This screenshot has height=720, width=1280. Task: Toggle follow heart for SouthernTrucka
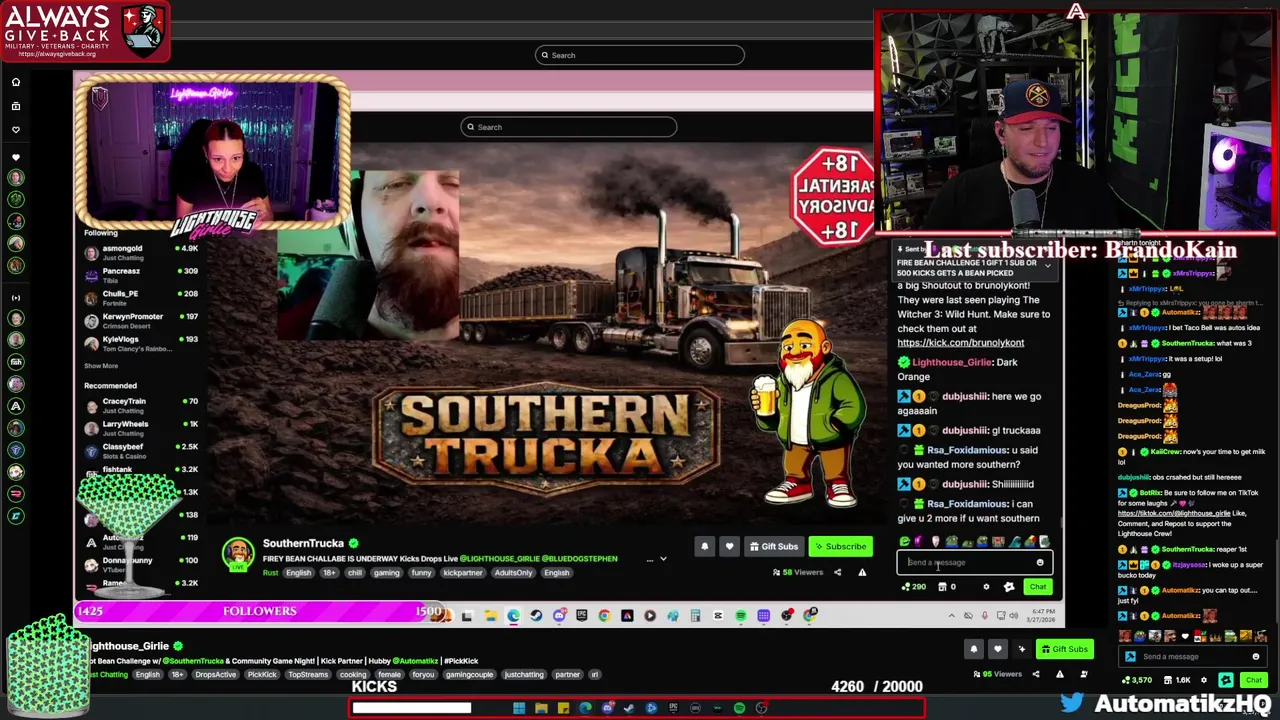(729, 546)
